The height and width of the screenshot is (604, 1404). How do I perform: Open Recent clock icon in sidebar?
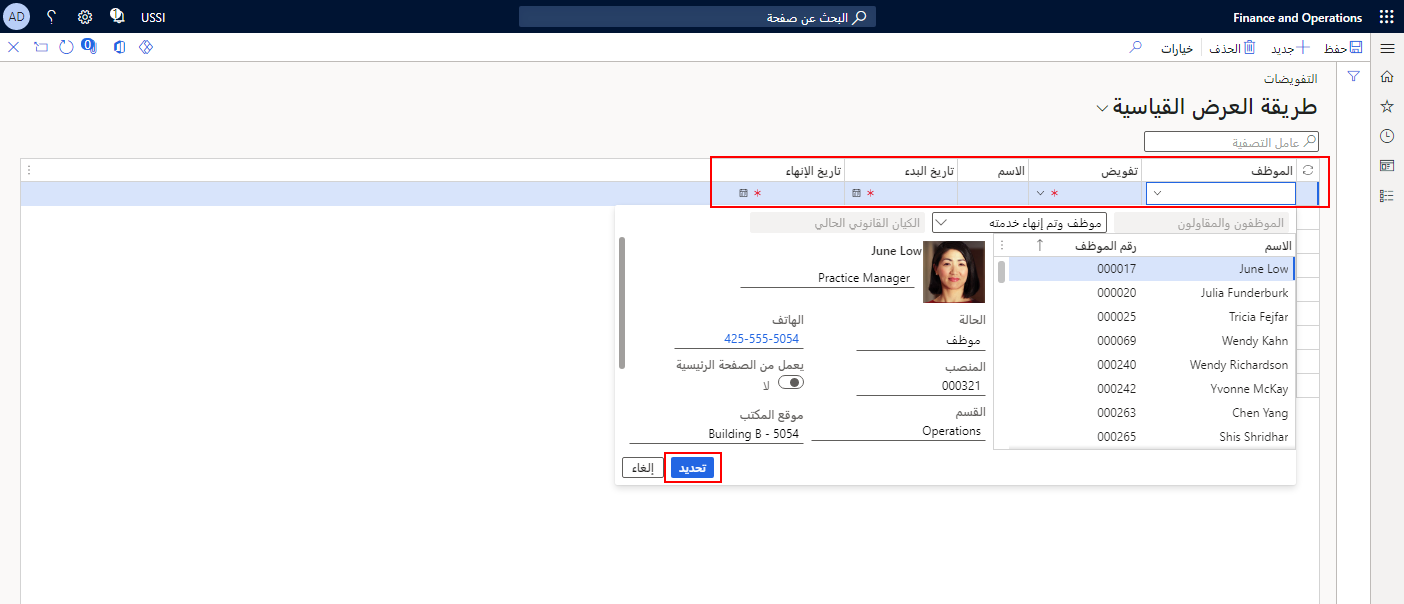(1387, 136)
